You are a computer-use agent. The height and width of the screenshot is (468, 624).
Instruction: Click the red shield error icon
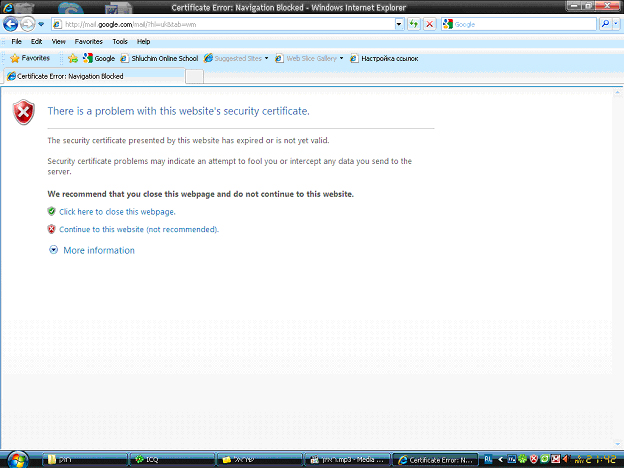pos(24,112)
